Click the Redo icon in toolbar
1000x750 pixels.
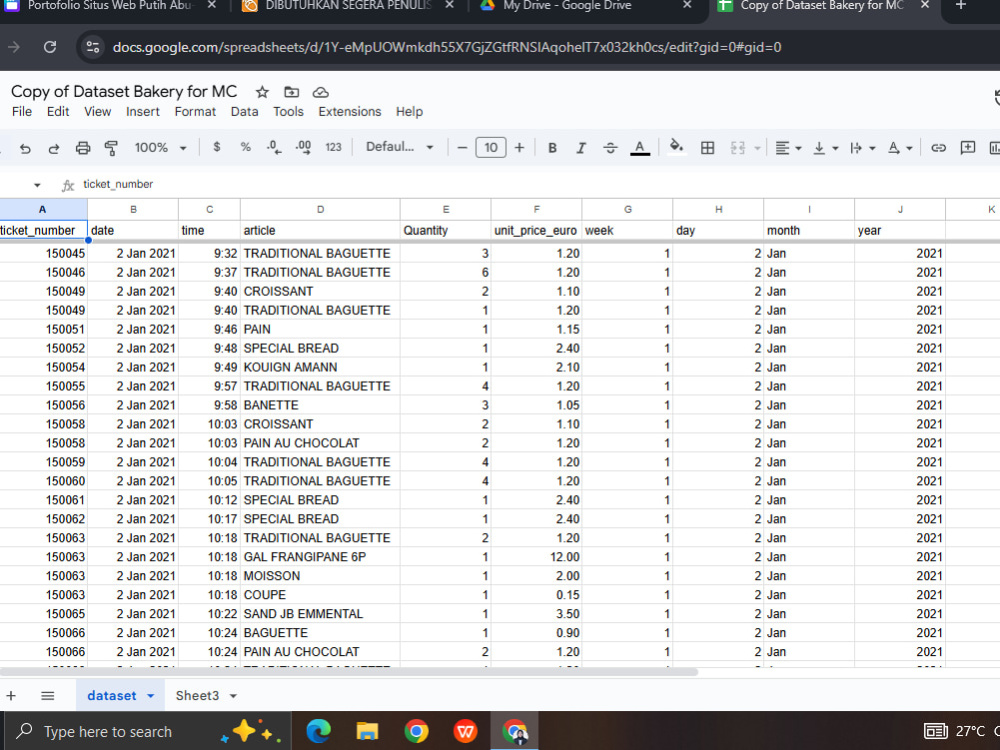click(54, 148)
